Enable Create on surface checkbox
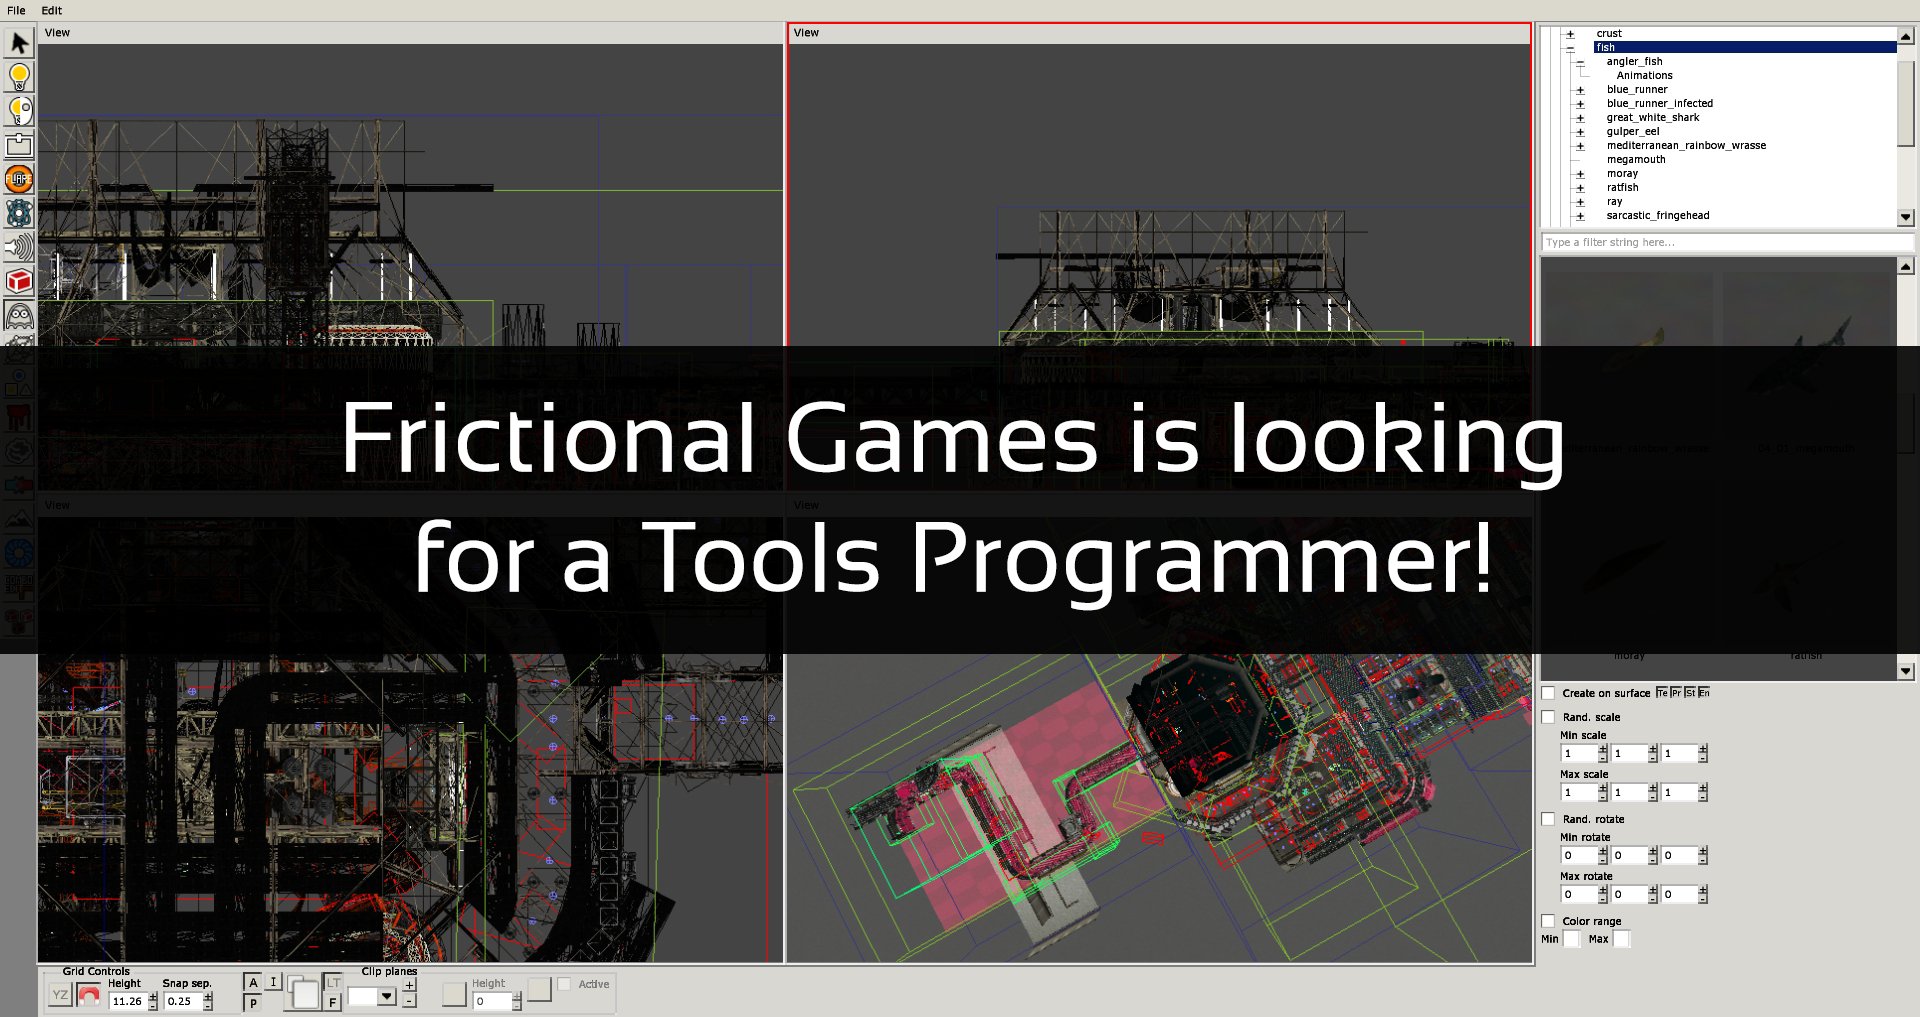 tap(1548, 693)
